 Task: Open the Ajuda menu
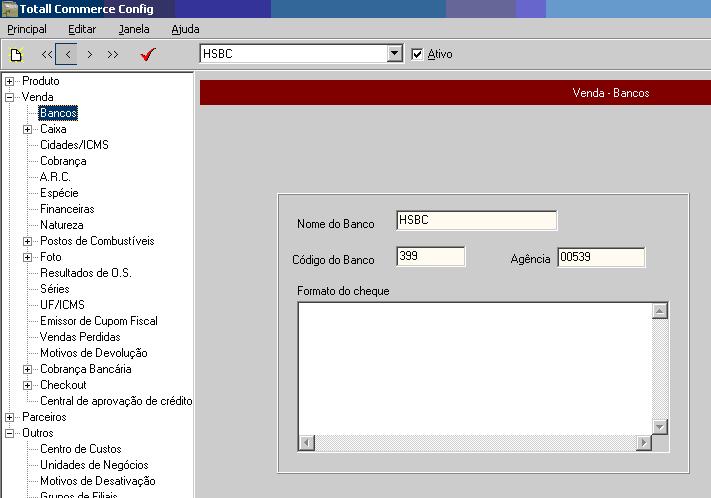(185, 29)
